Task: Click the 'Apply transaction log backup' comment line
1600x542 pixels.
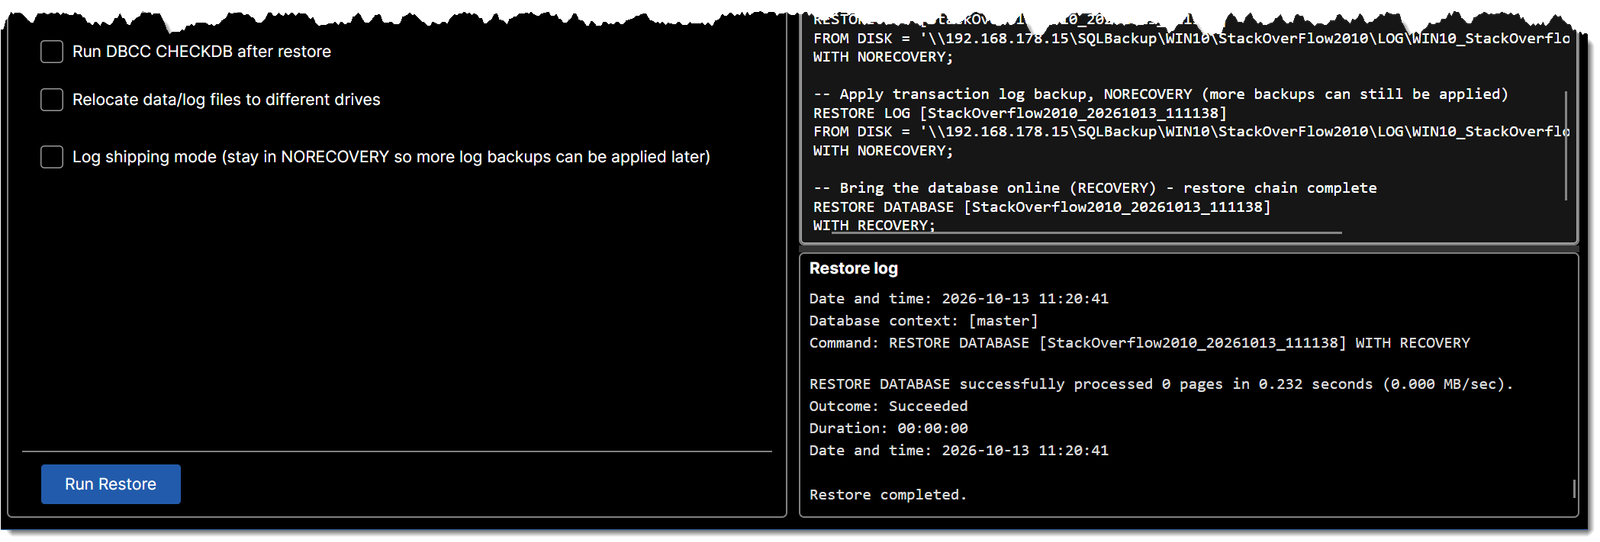Action: click(x=1161, y=94)
